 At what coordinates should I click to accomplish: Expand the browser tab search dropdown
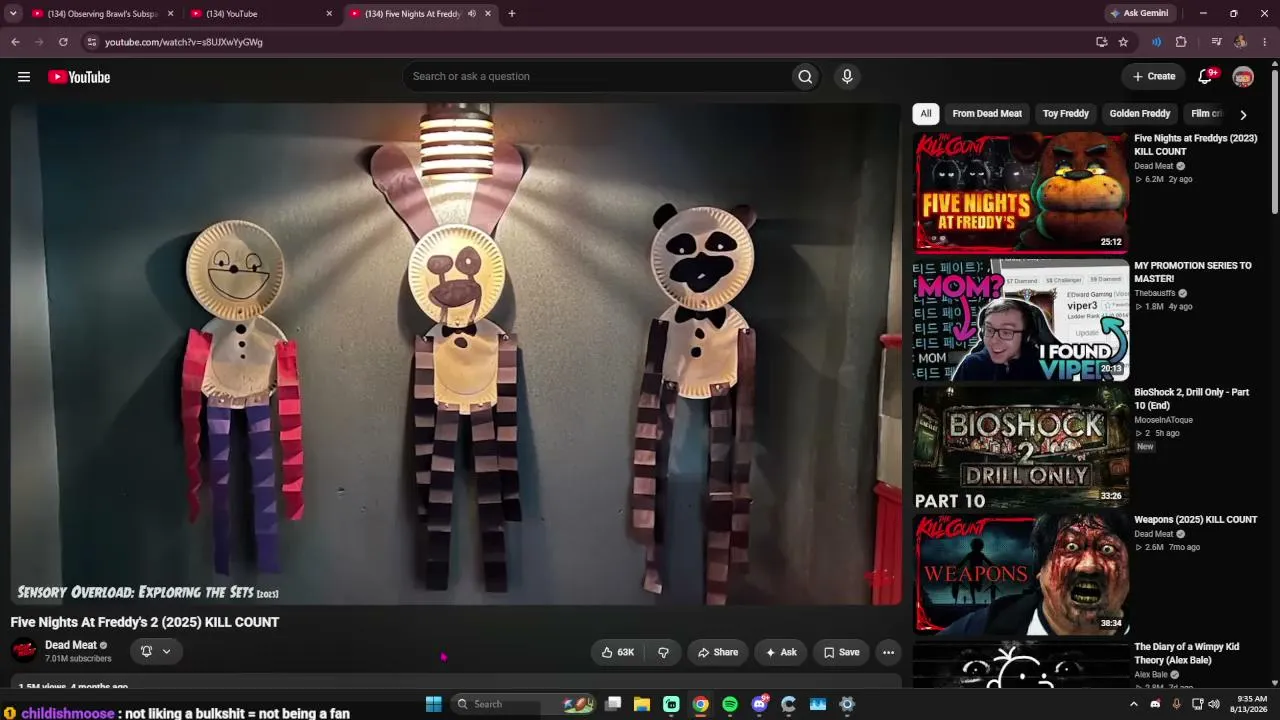tap(12, 14)
